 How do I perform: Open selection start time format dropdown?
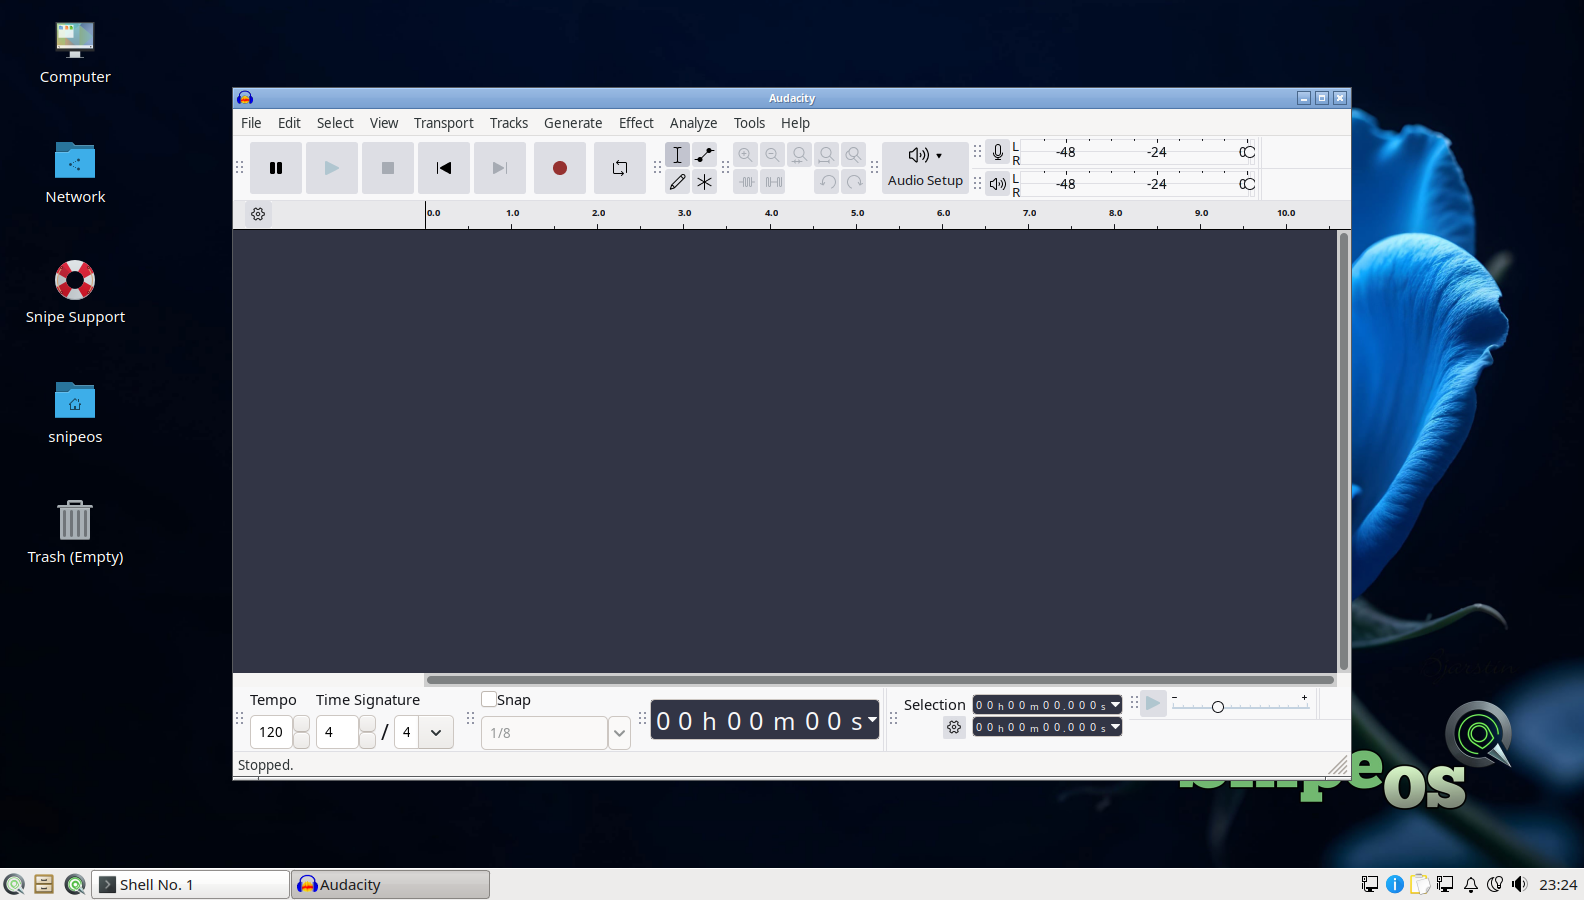click(x=1116, y=705)
